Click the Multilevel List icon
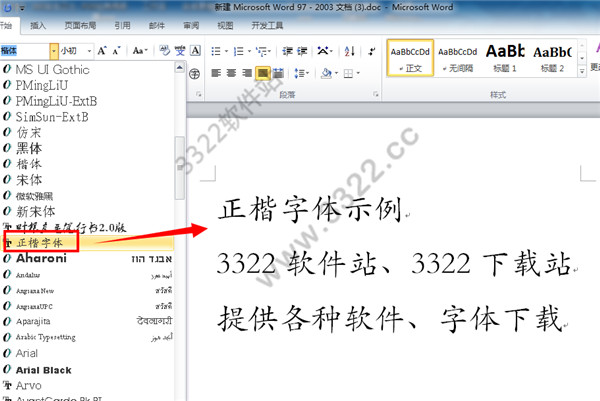This screenshot has width=600, height=401. 261,51
